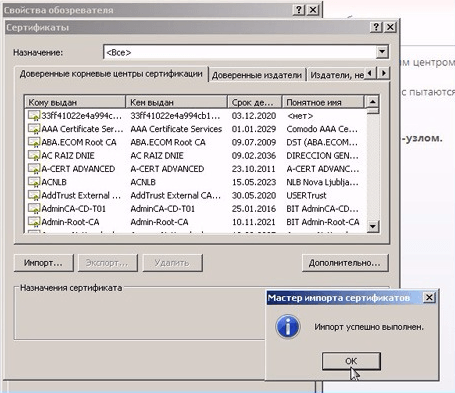This screenshot has height=393, width=455.
Task: Click the BIT Admin-Root-CA friendly name
Action: [x=323, y=222]
